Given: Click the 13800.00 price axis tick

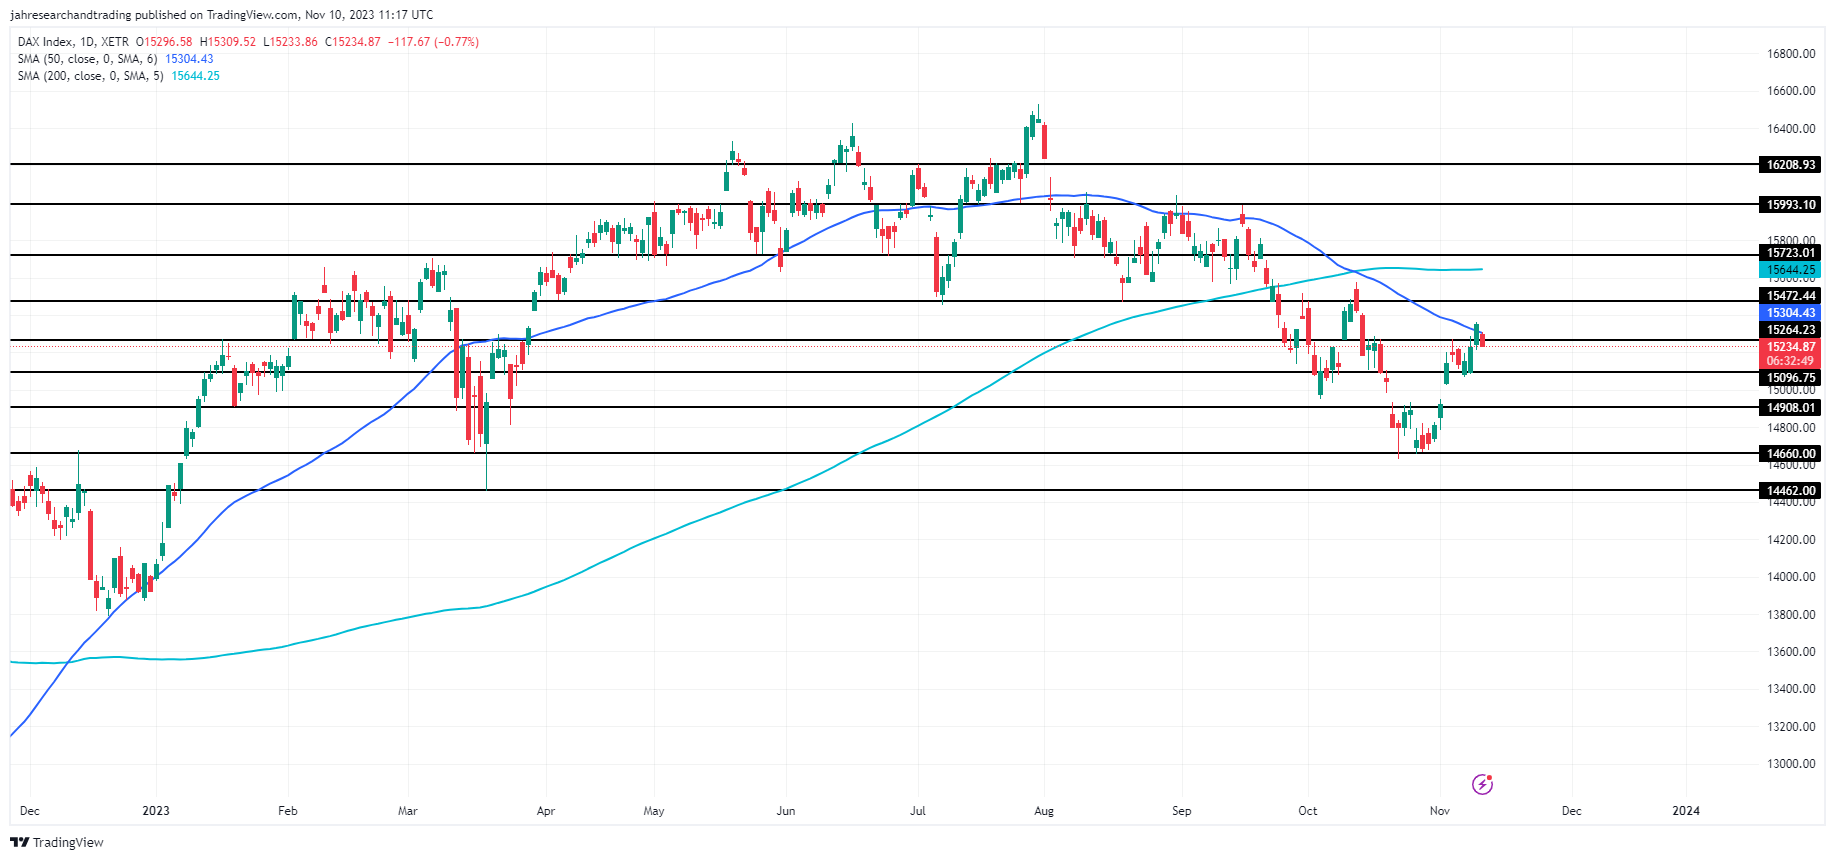Looking at the screenshot, I should (x=1791, y=615).
